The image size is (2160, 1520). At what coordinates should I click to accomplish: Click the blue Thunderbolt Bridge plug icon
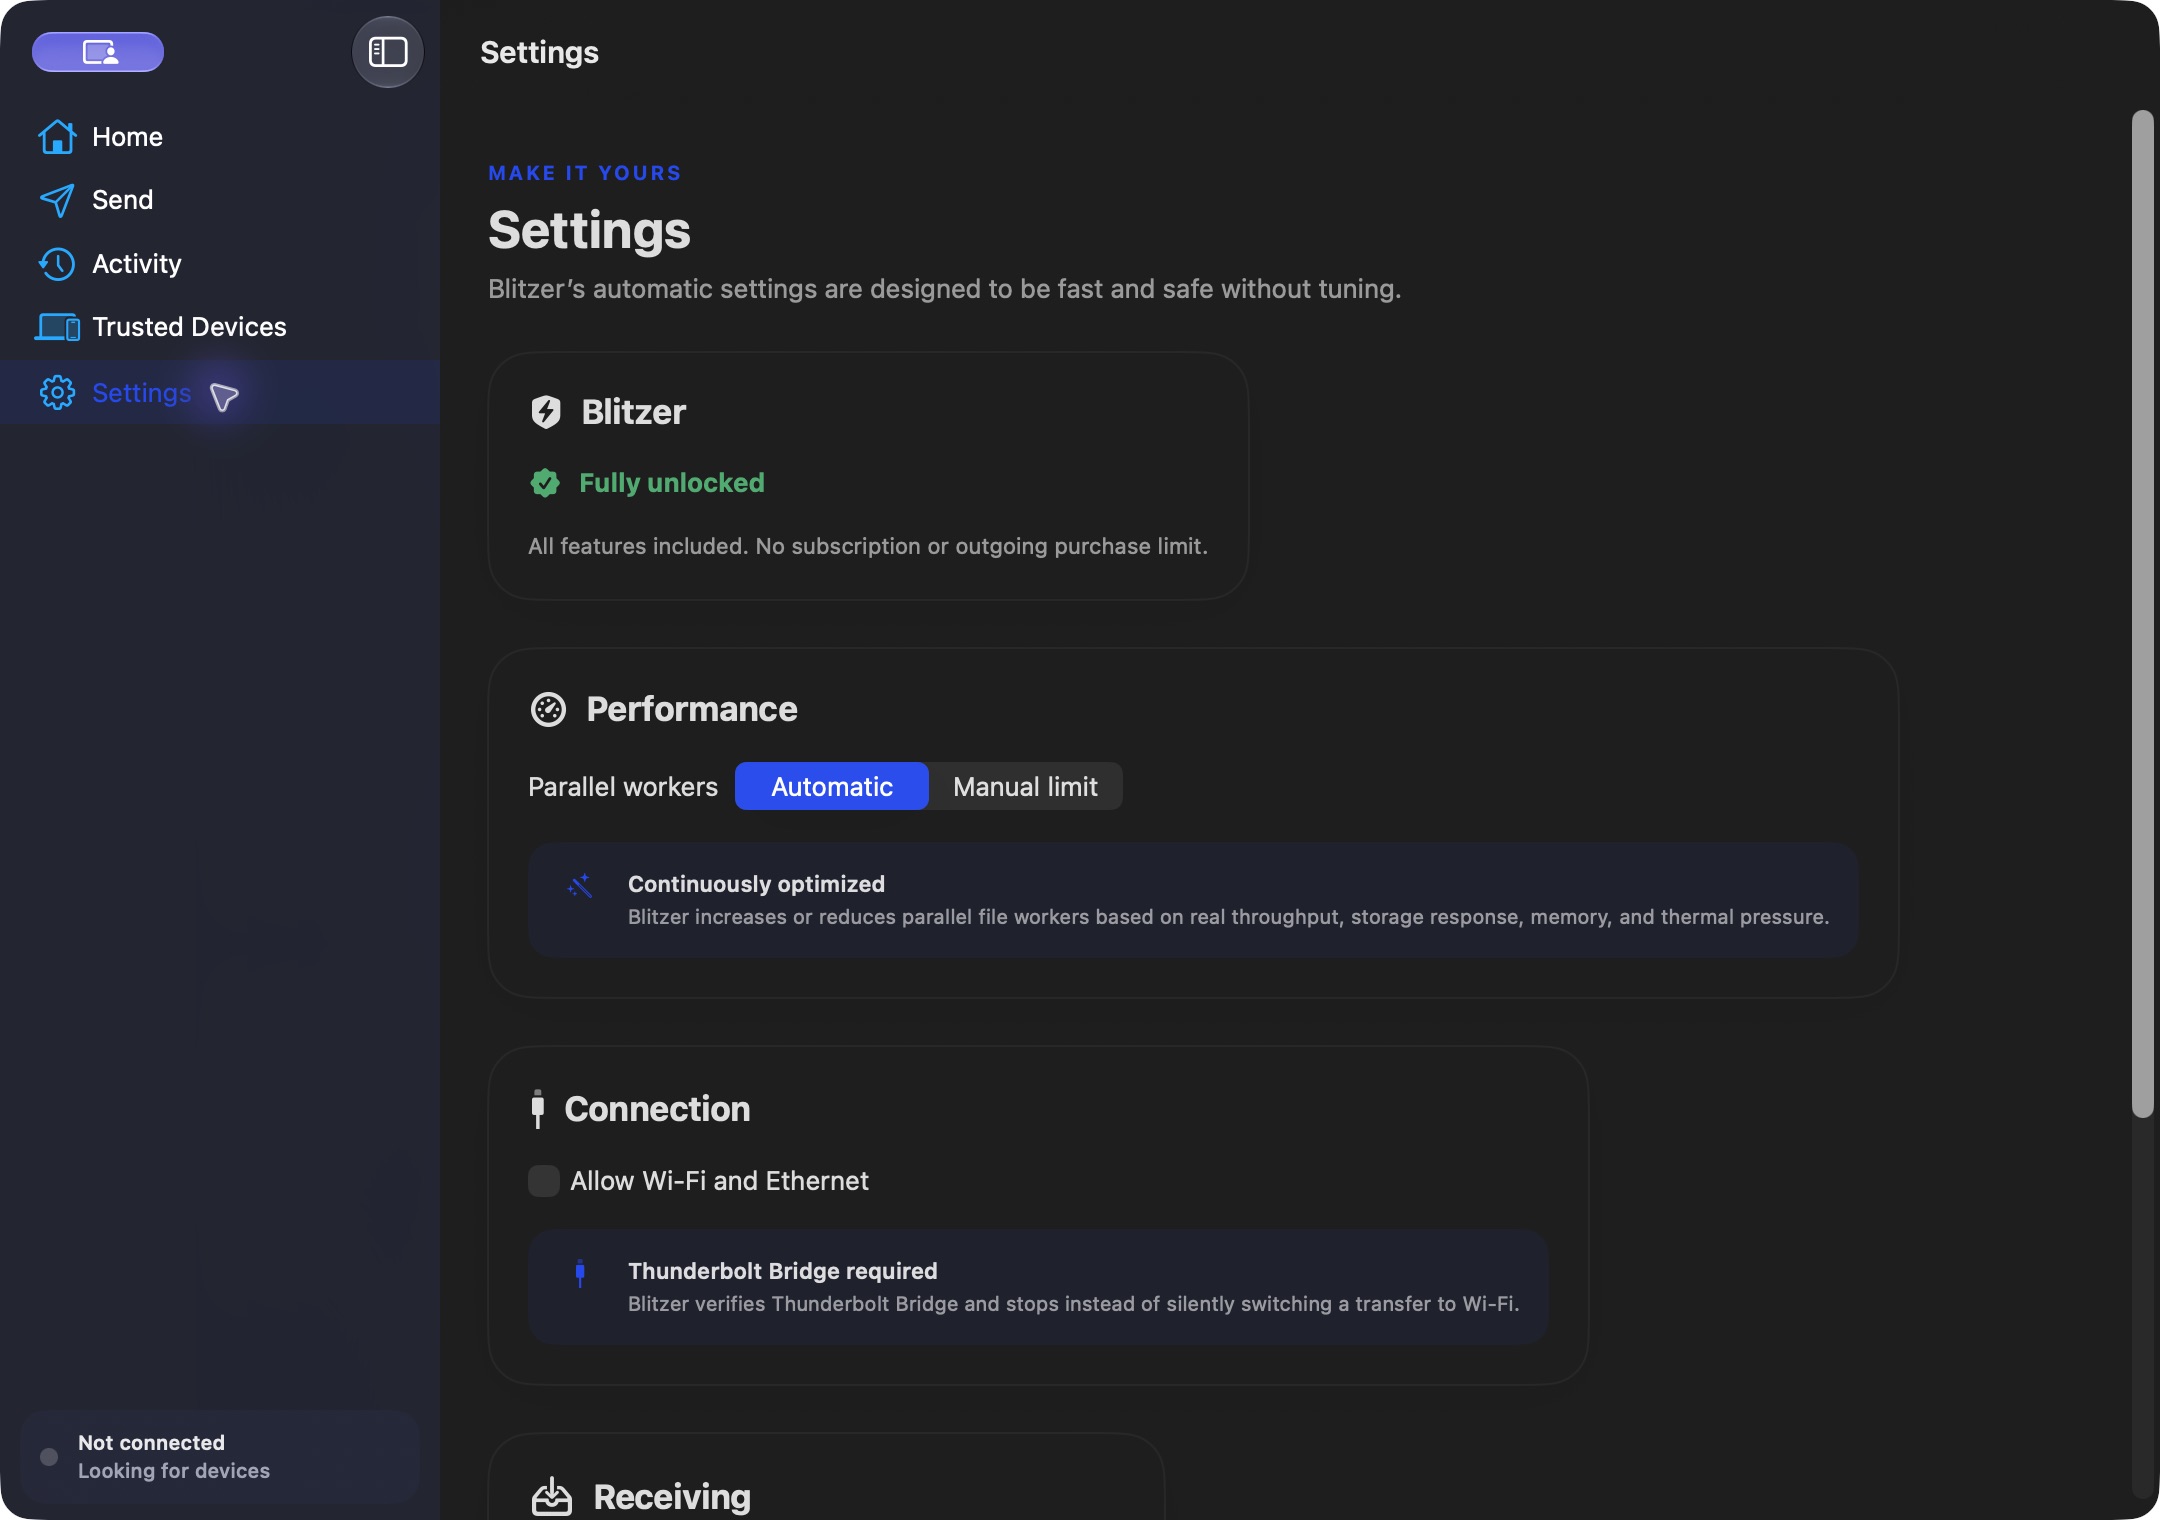click(580, 1273)
